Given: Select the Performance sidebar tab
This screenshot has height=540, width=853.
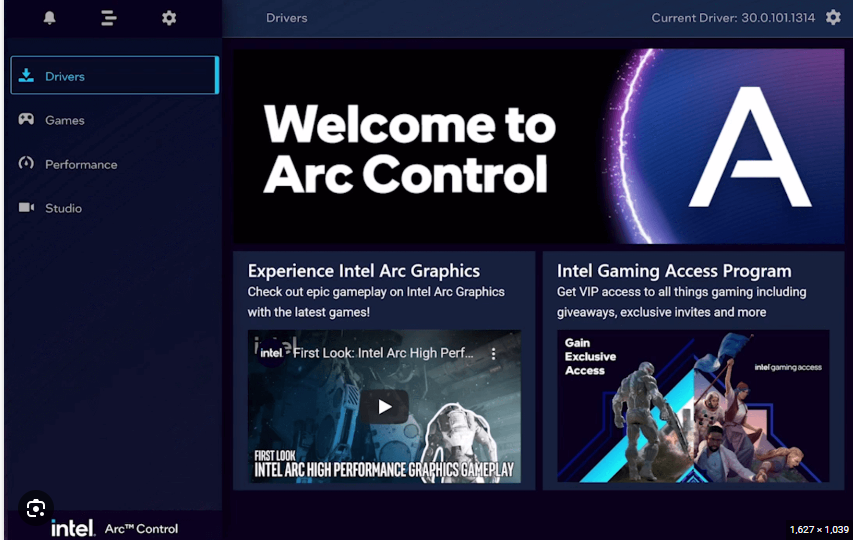Looking at the screenshot, I should [x=115, y=164].
